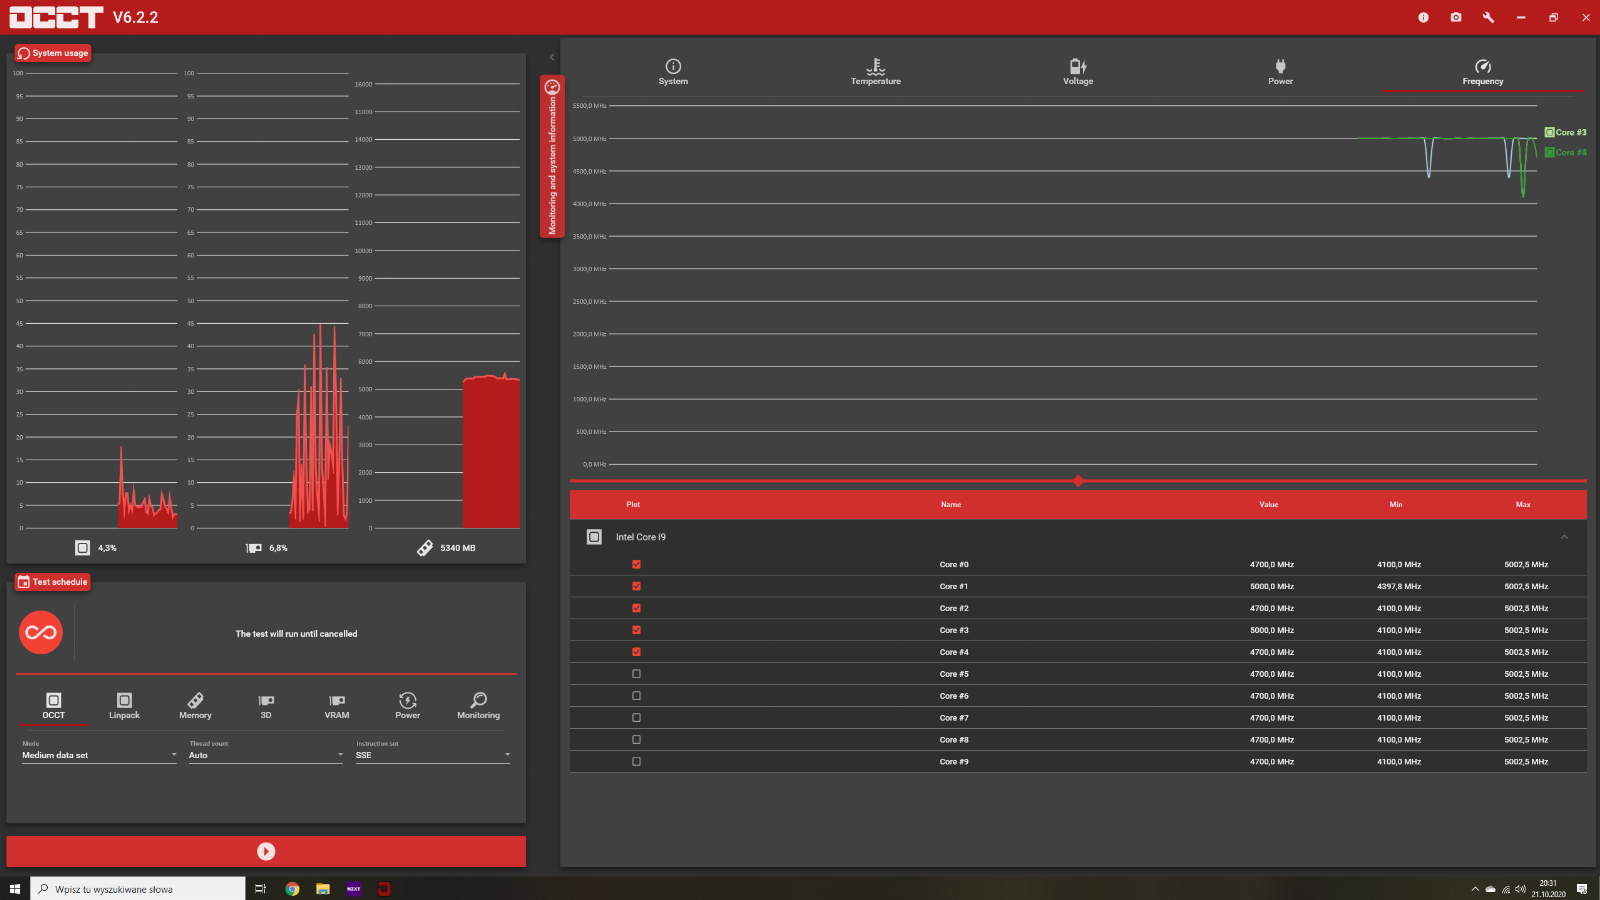Open File Explorer from the taskbar

point(323,888)
